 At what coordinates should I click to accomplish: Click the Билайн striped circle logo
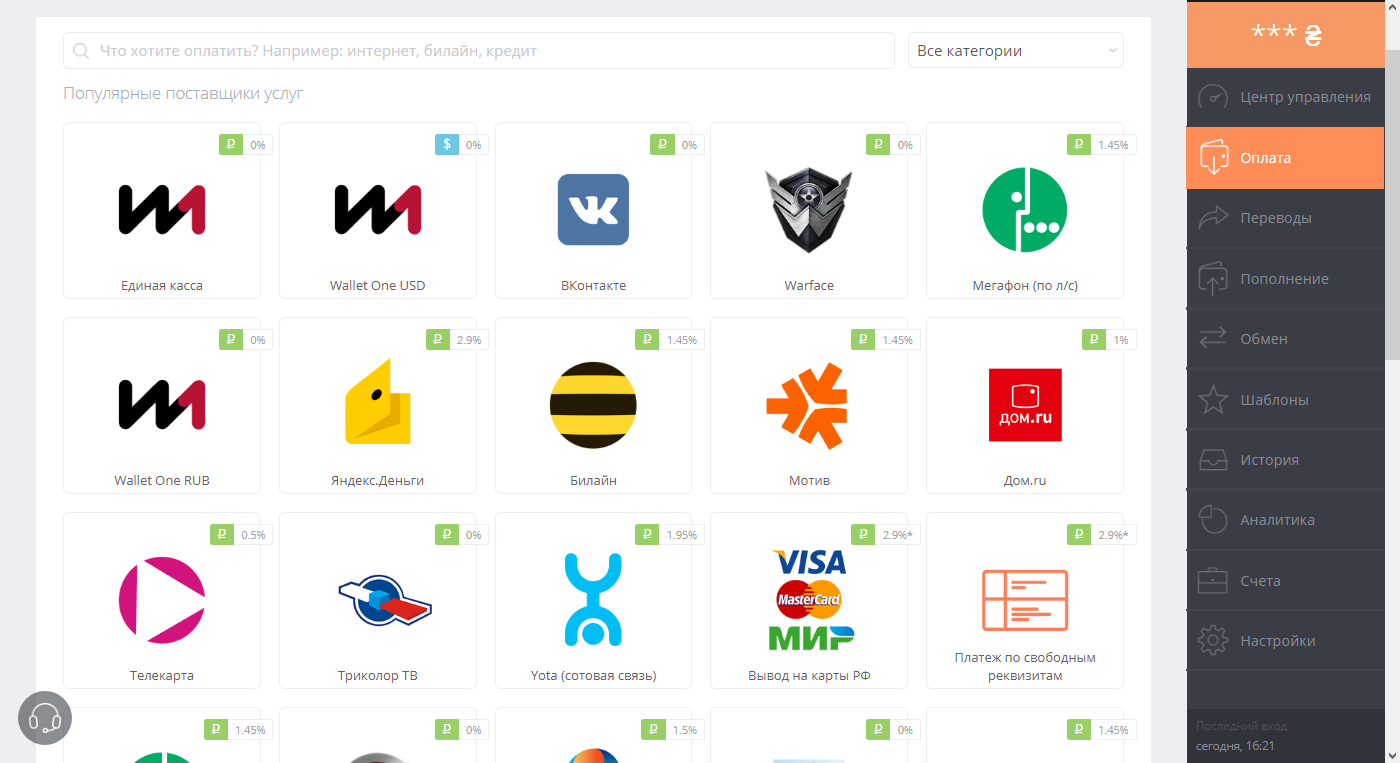click(x=593, y=405)
